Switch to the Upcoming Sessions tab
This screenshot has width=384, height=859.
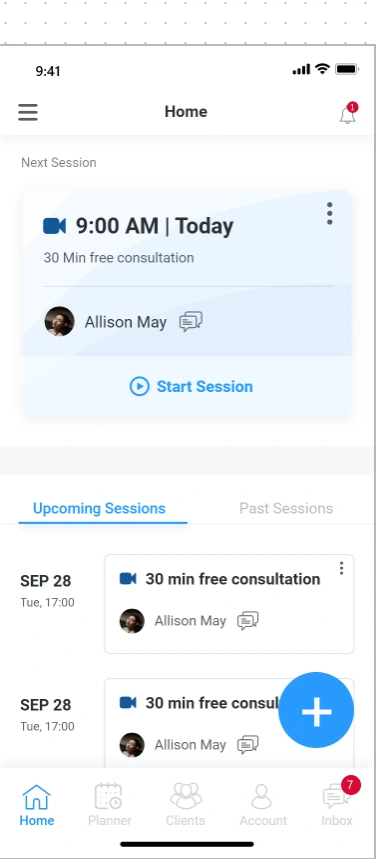click(x=99, y=508)
